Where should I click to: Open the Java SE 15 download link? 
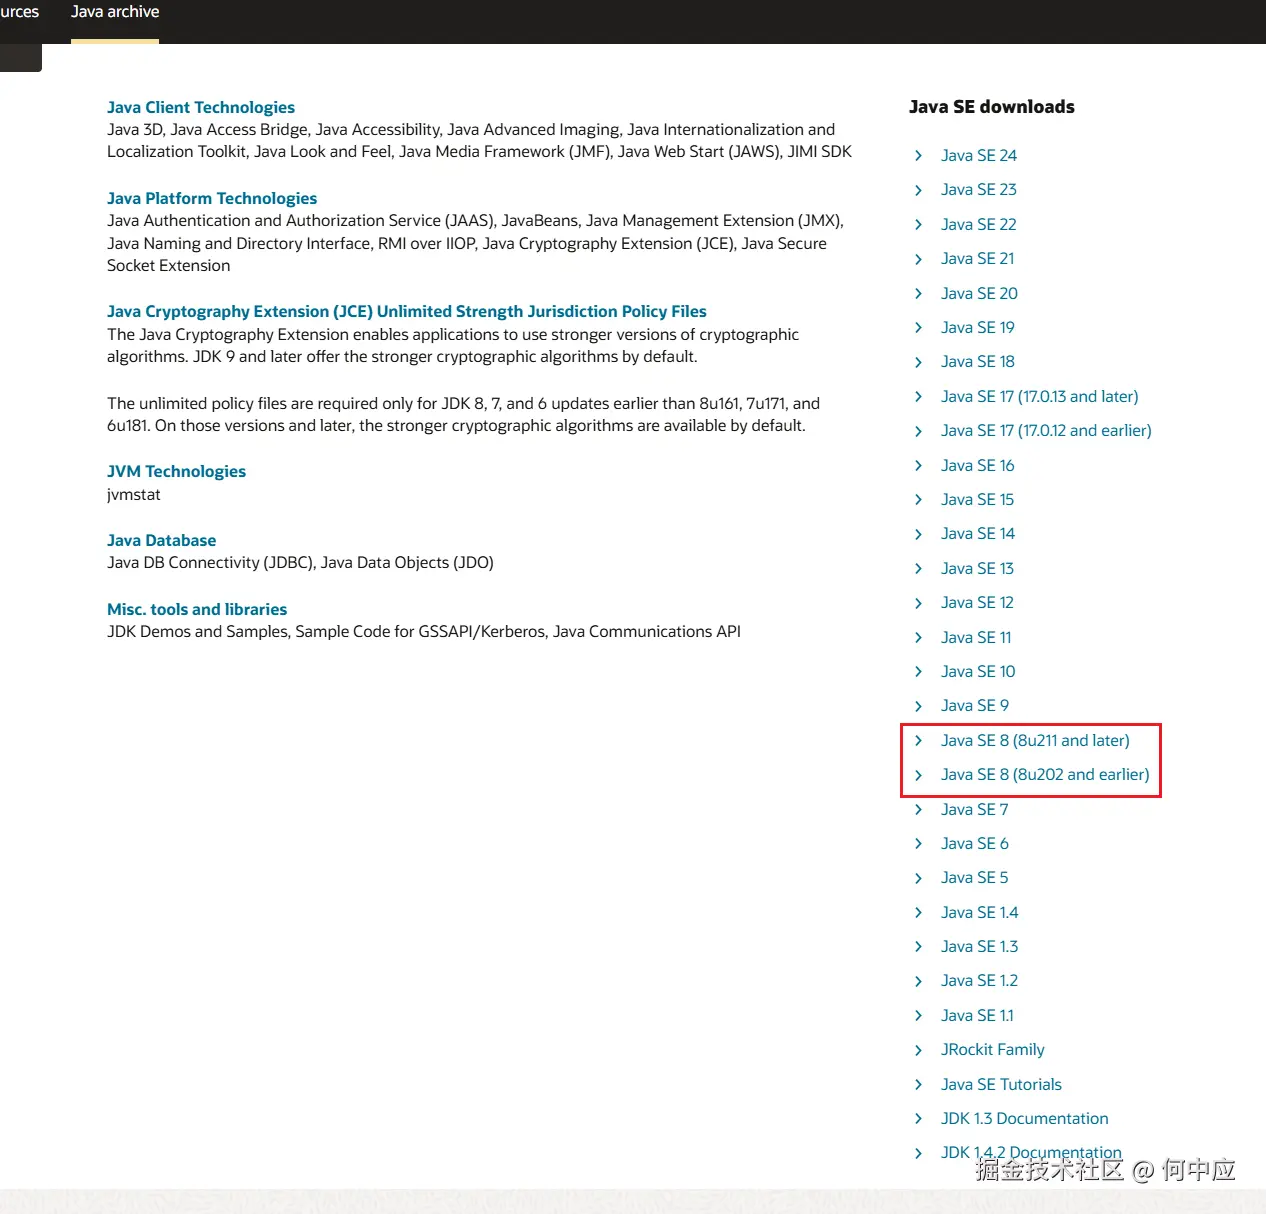coord(977,499)
